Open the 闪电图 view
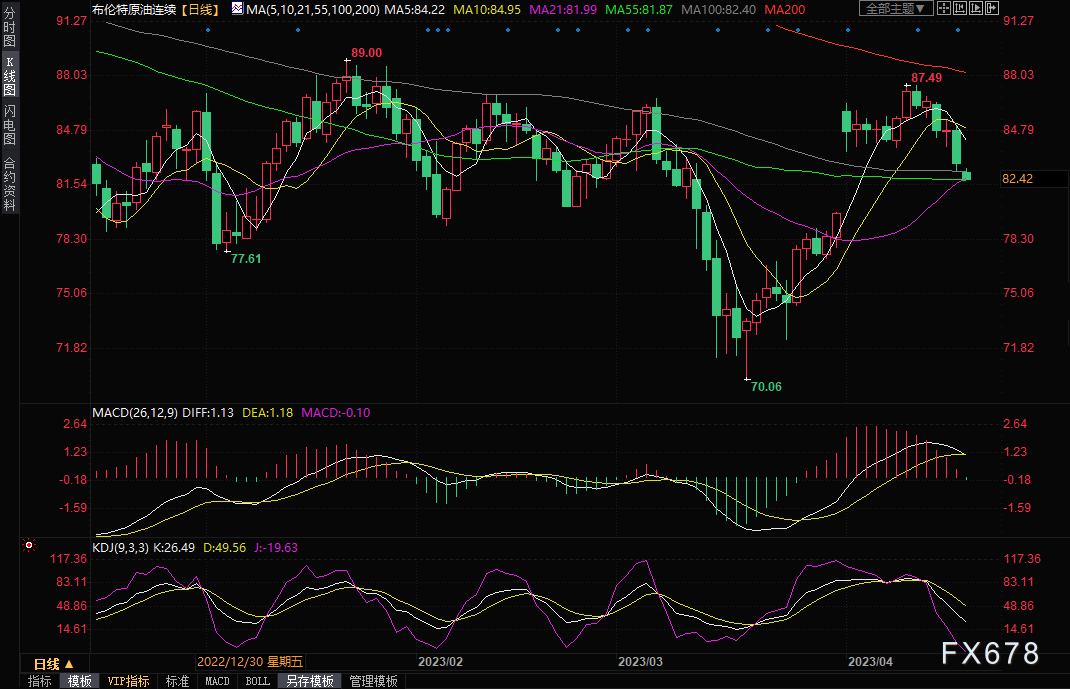 10,125
